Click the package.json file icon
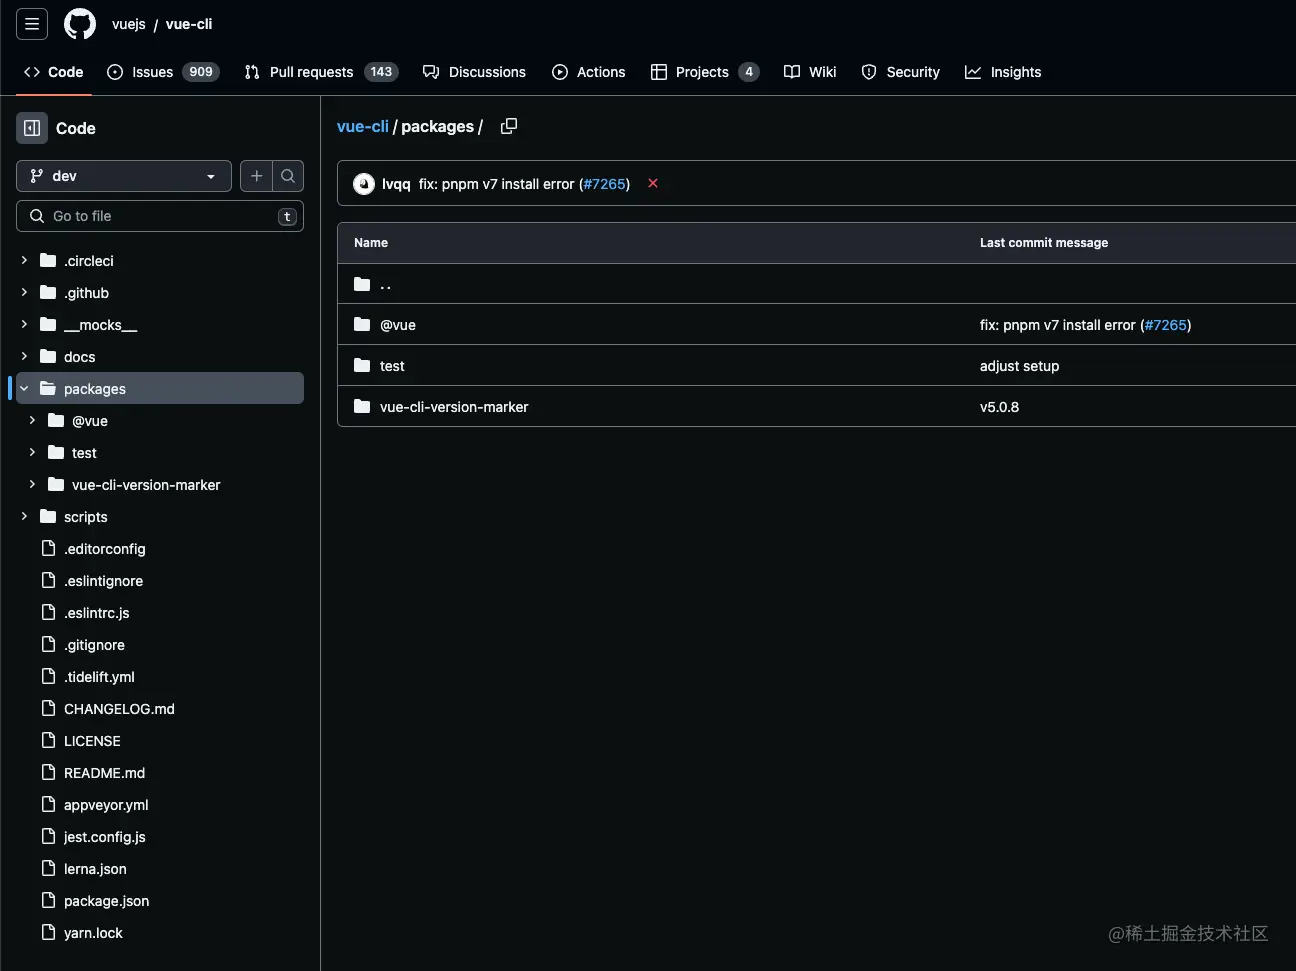This screenshot has width=1296, height=971. point(48,900)
